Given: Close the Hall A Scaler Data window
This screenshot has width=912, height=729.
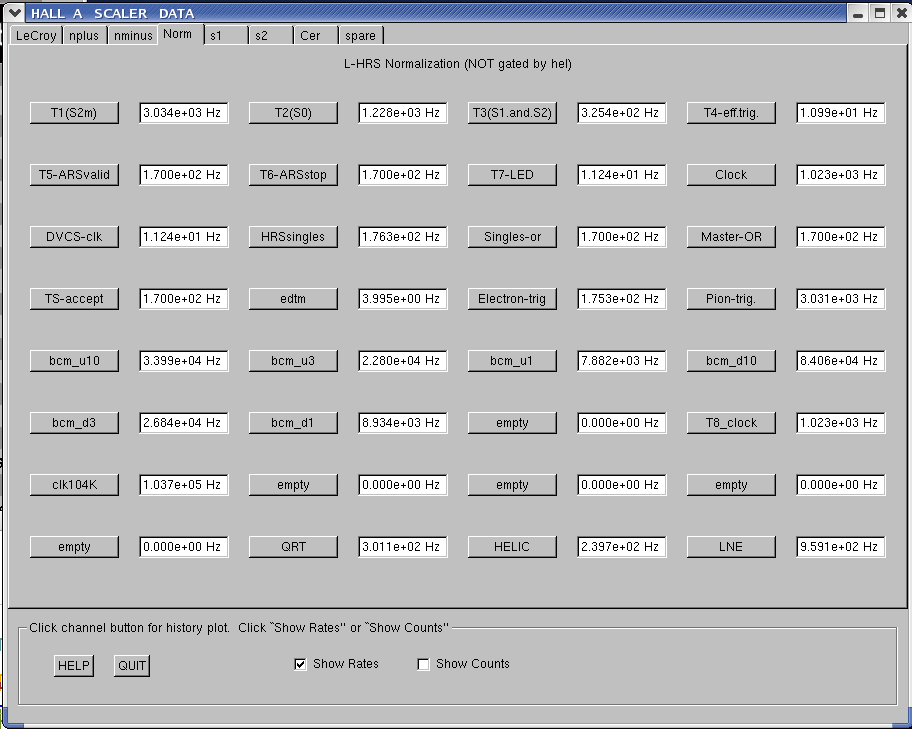Looking at the screenshot, I should click(x=902, y=13).
